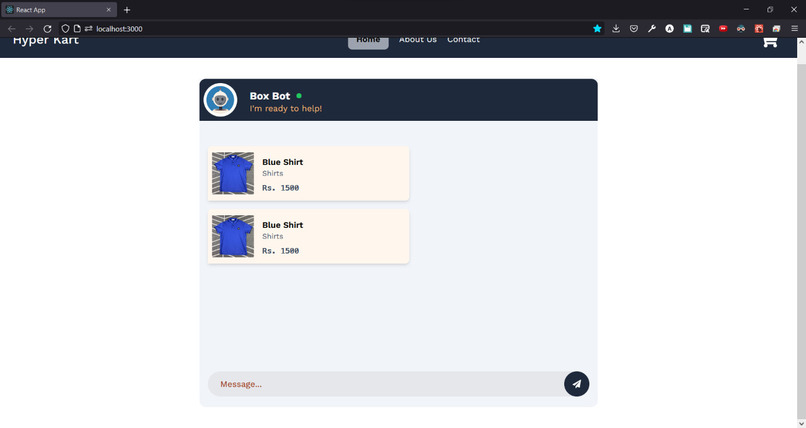Open a new browser tab
806x428 pixels.
127,10
